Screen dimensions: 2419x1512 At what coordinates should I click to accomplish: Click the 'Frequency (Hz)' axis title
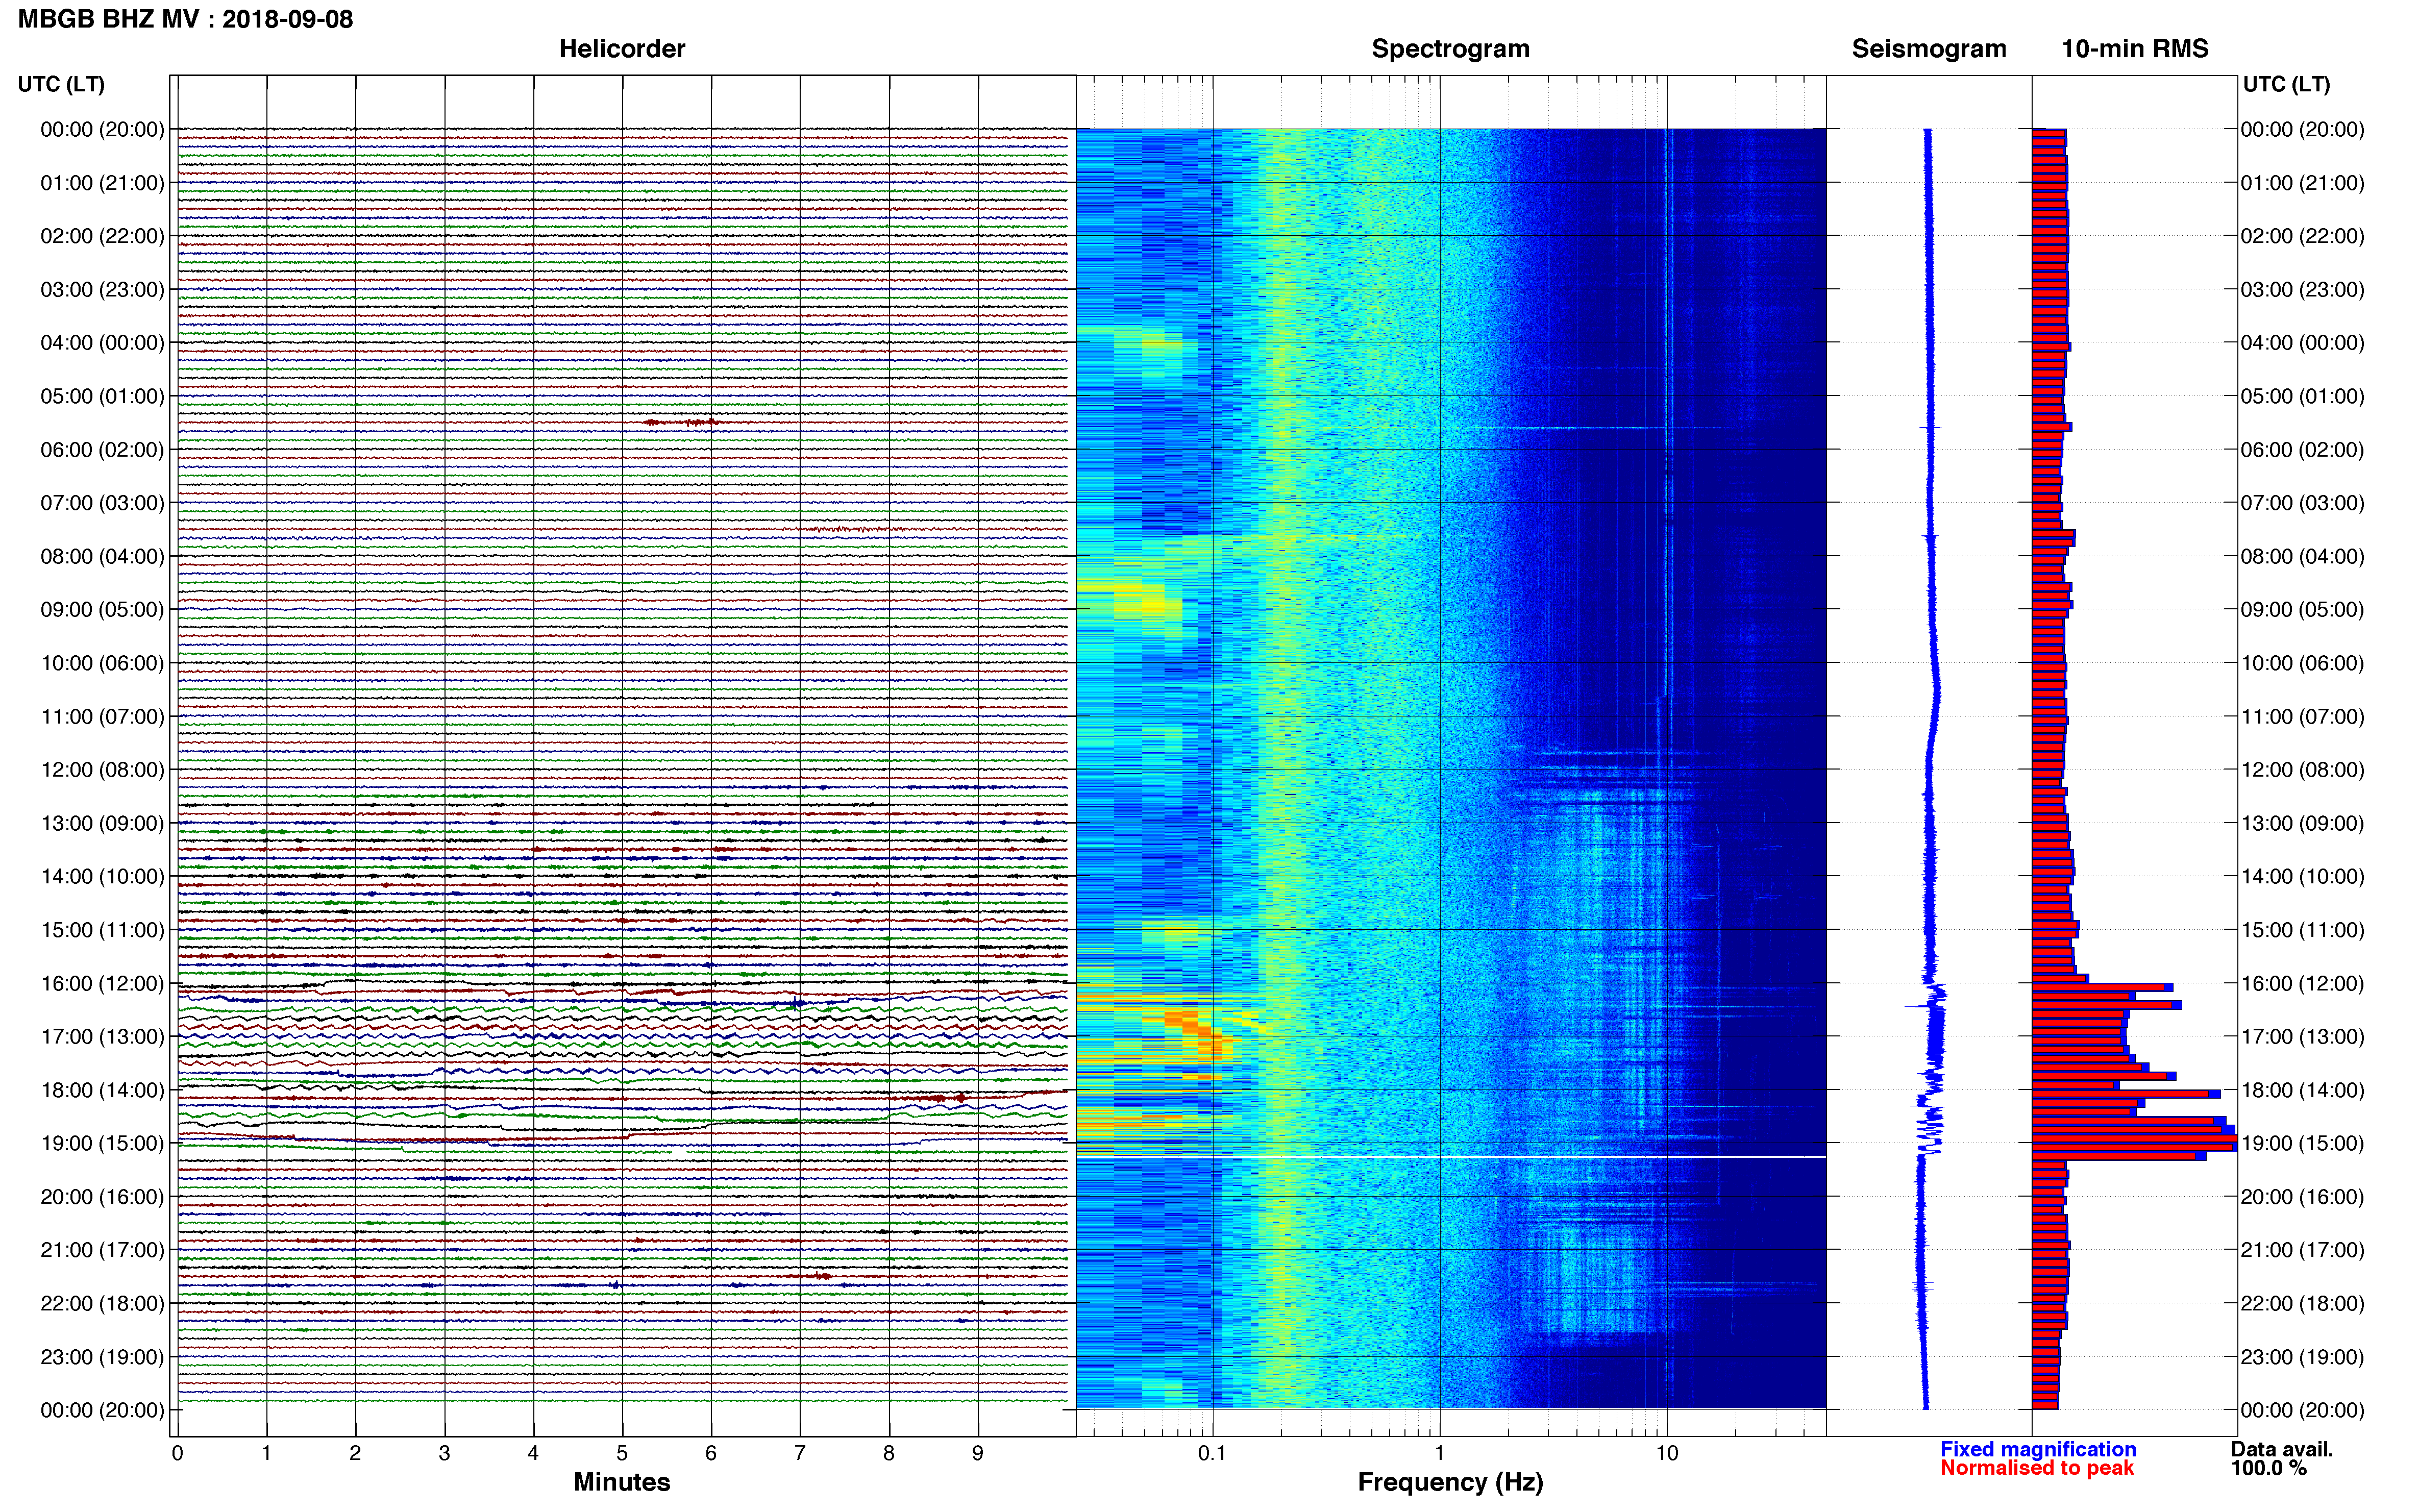(1450, 1482)
